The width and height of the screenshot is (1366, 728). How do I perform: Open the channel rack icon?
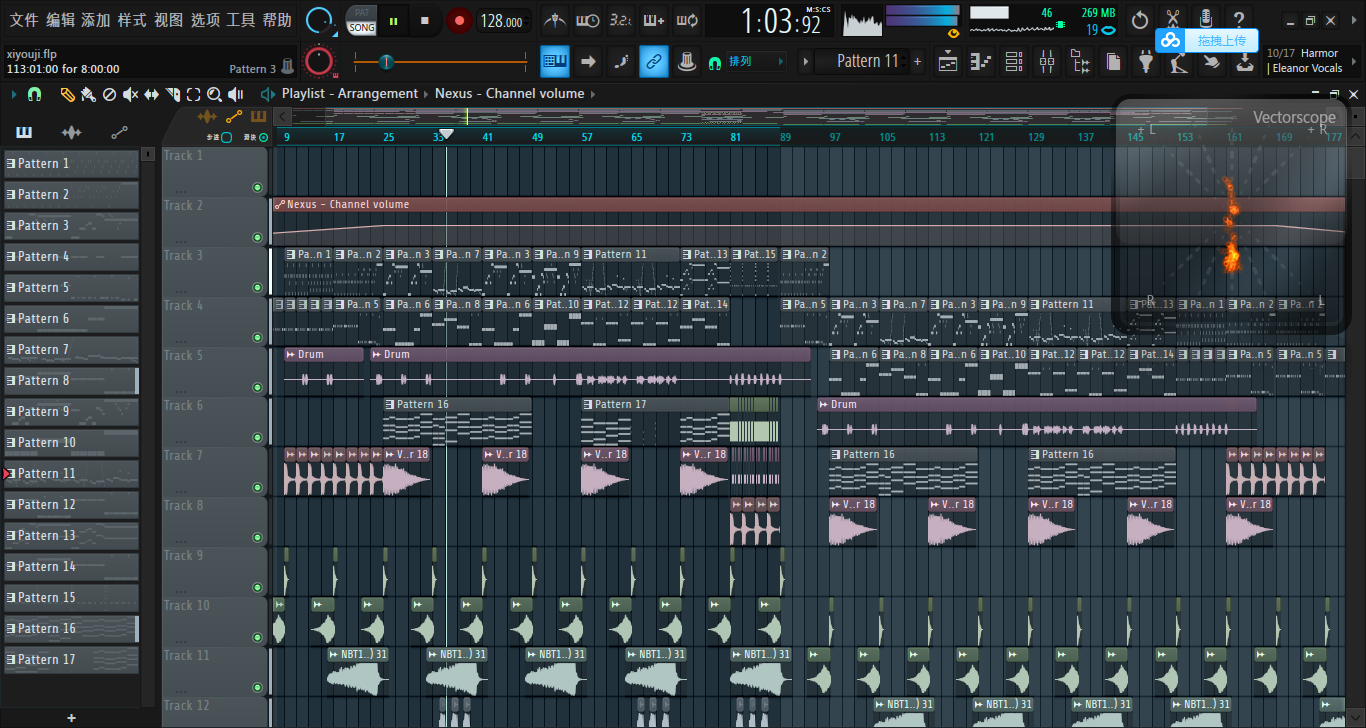[1016, 62]
